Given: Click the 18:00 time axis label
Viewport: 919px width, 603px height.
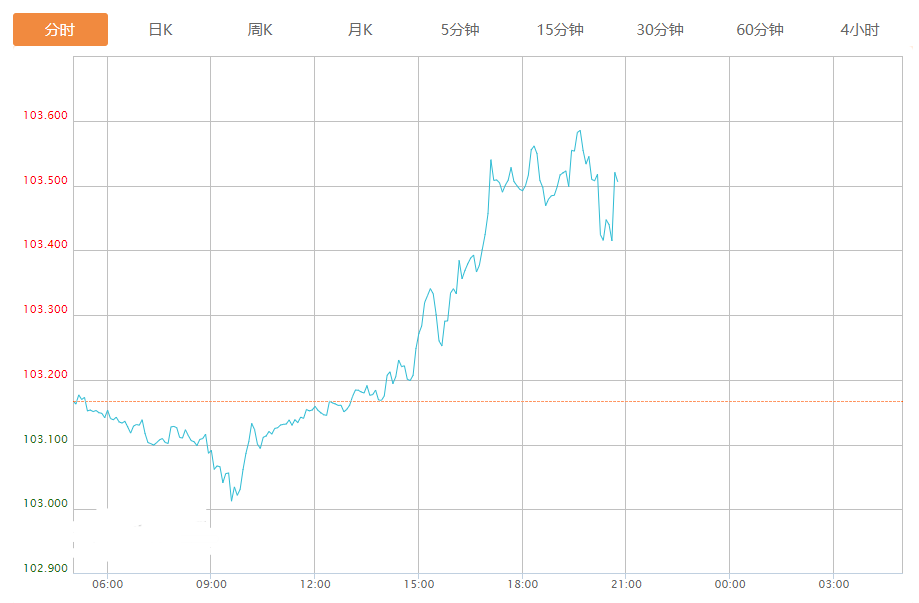Looking at the screenshot, I should tap(522, 584).
